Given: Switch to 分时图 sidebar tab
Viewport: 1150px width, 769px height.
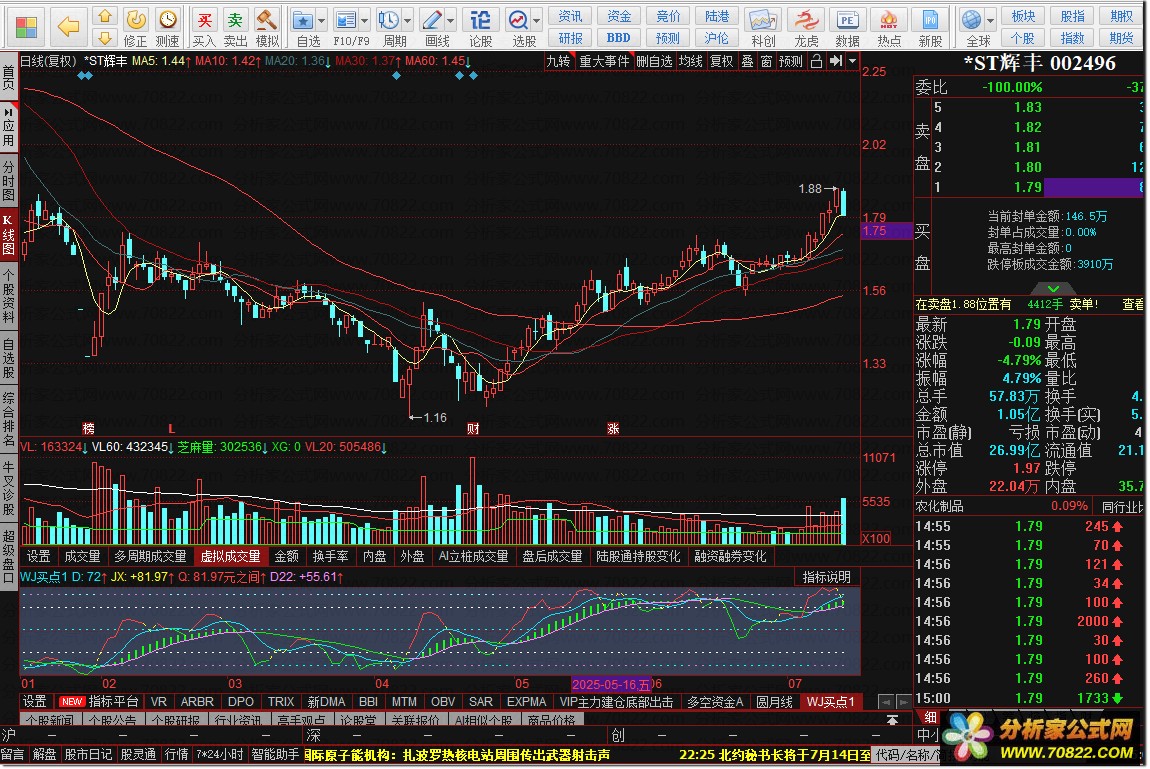Looking at the screenshot, I should click(8, 180).
